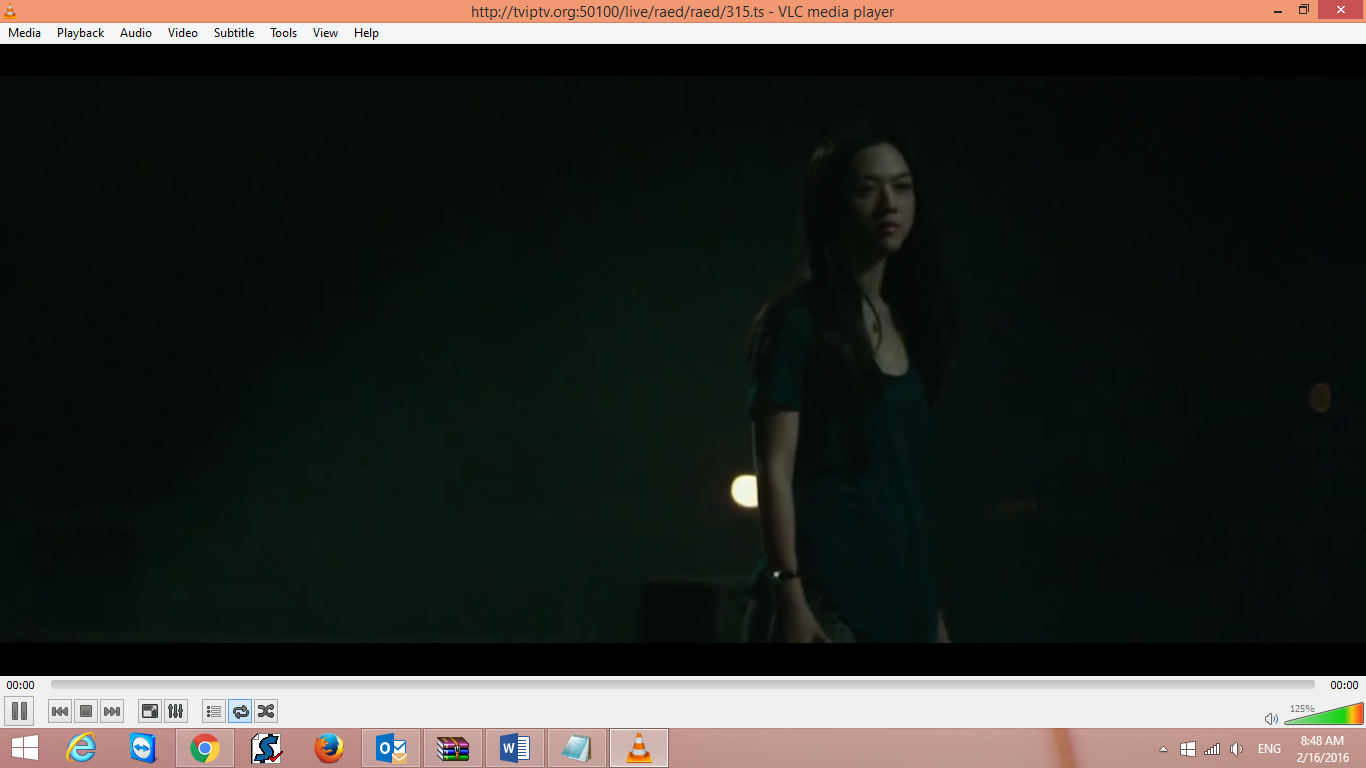Image resolution: width=1366 pixels, height=768 pixels.
Task: Open the View menu
Action: pos(326,33)
